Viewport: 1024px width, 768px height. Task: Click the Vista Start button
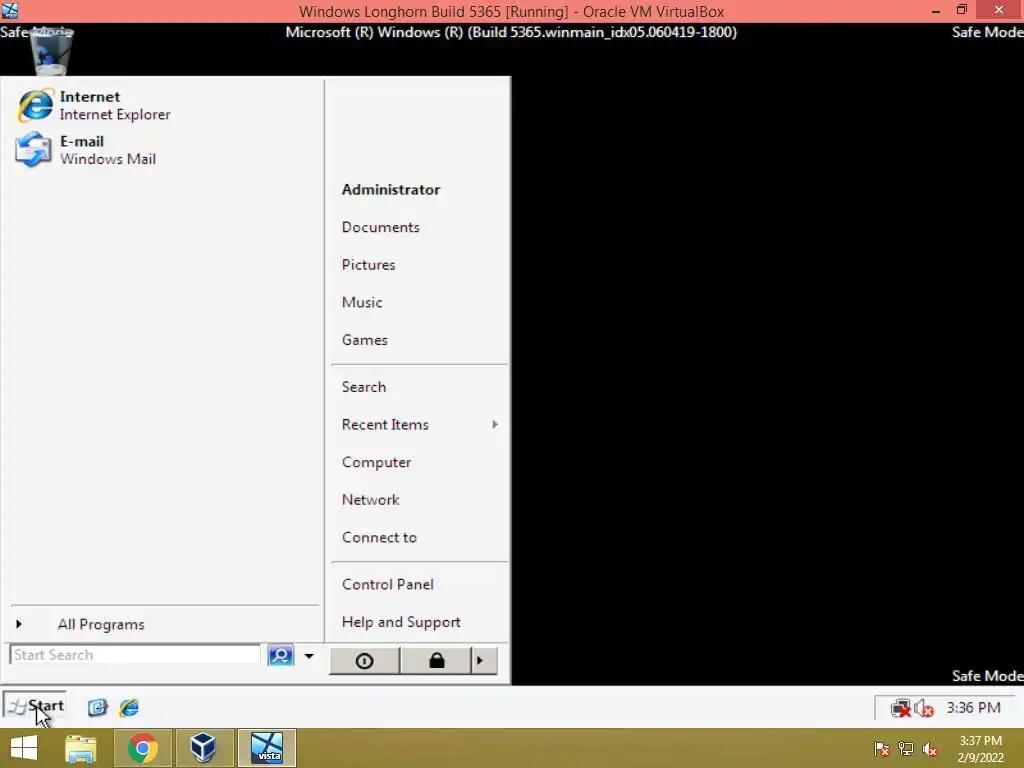tap(35, 706)
